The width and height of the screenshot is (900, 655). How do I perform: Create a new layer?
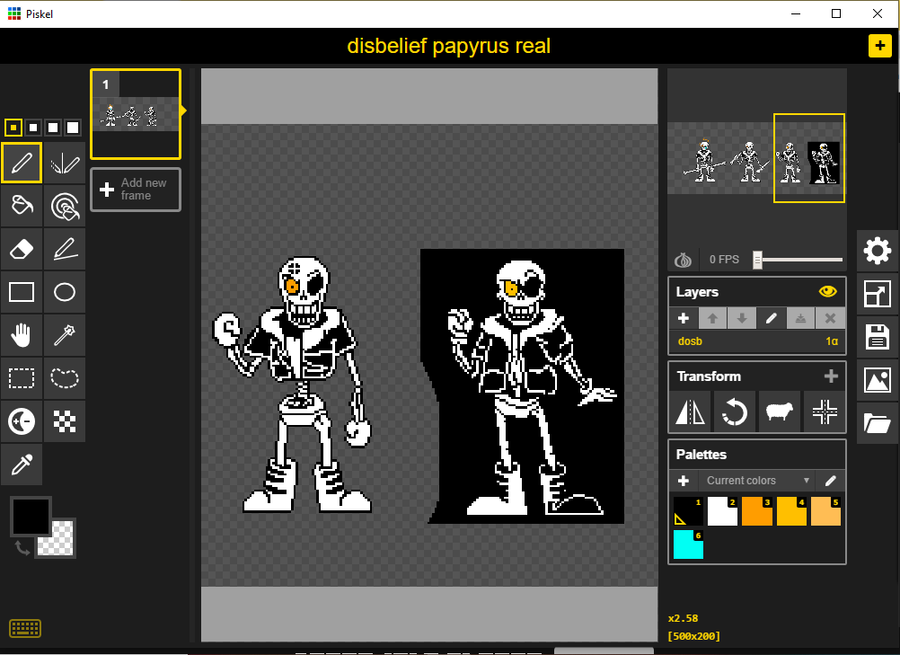pos(684,318)
